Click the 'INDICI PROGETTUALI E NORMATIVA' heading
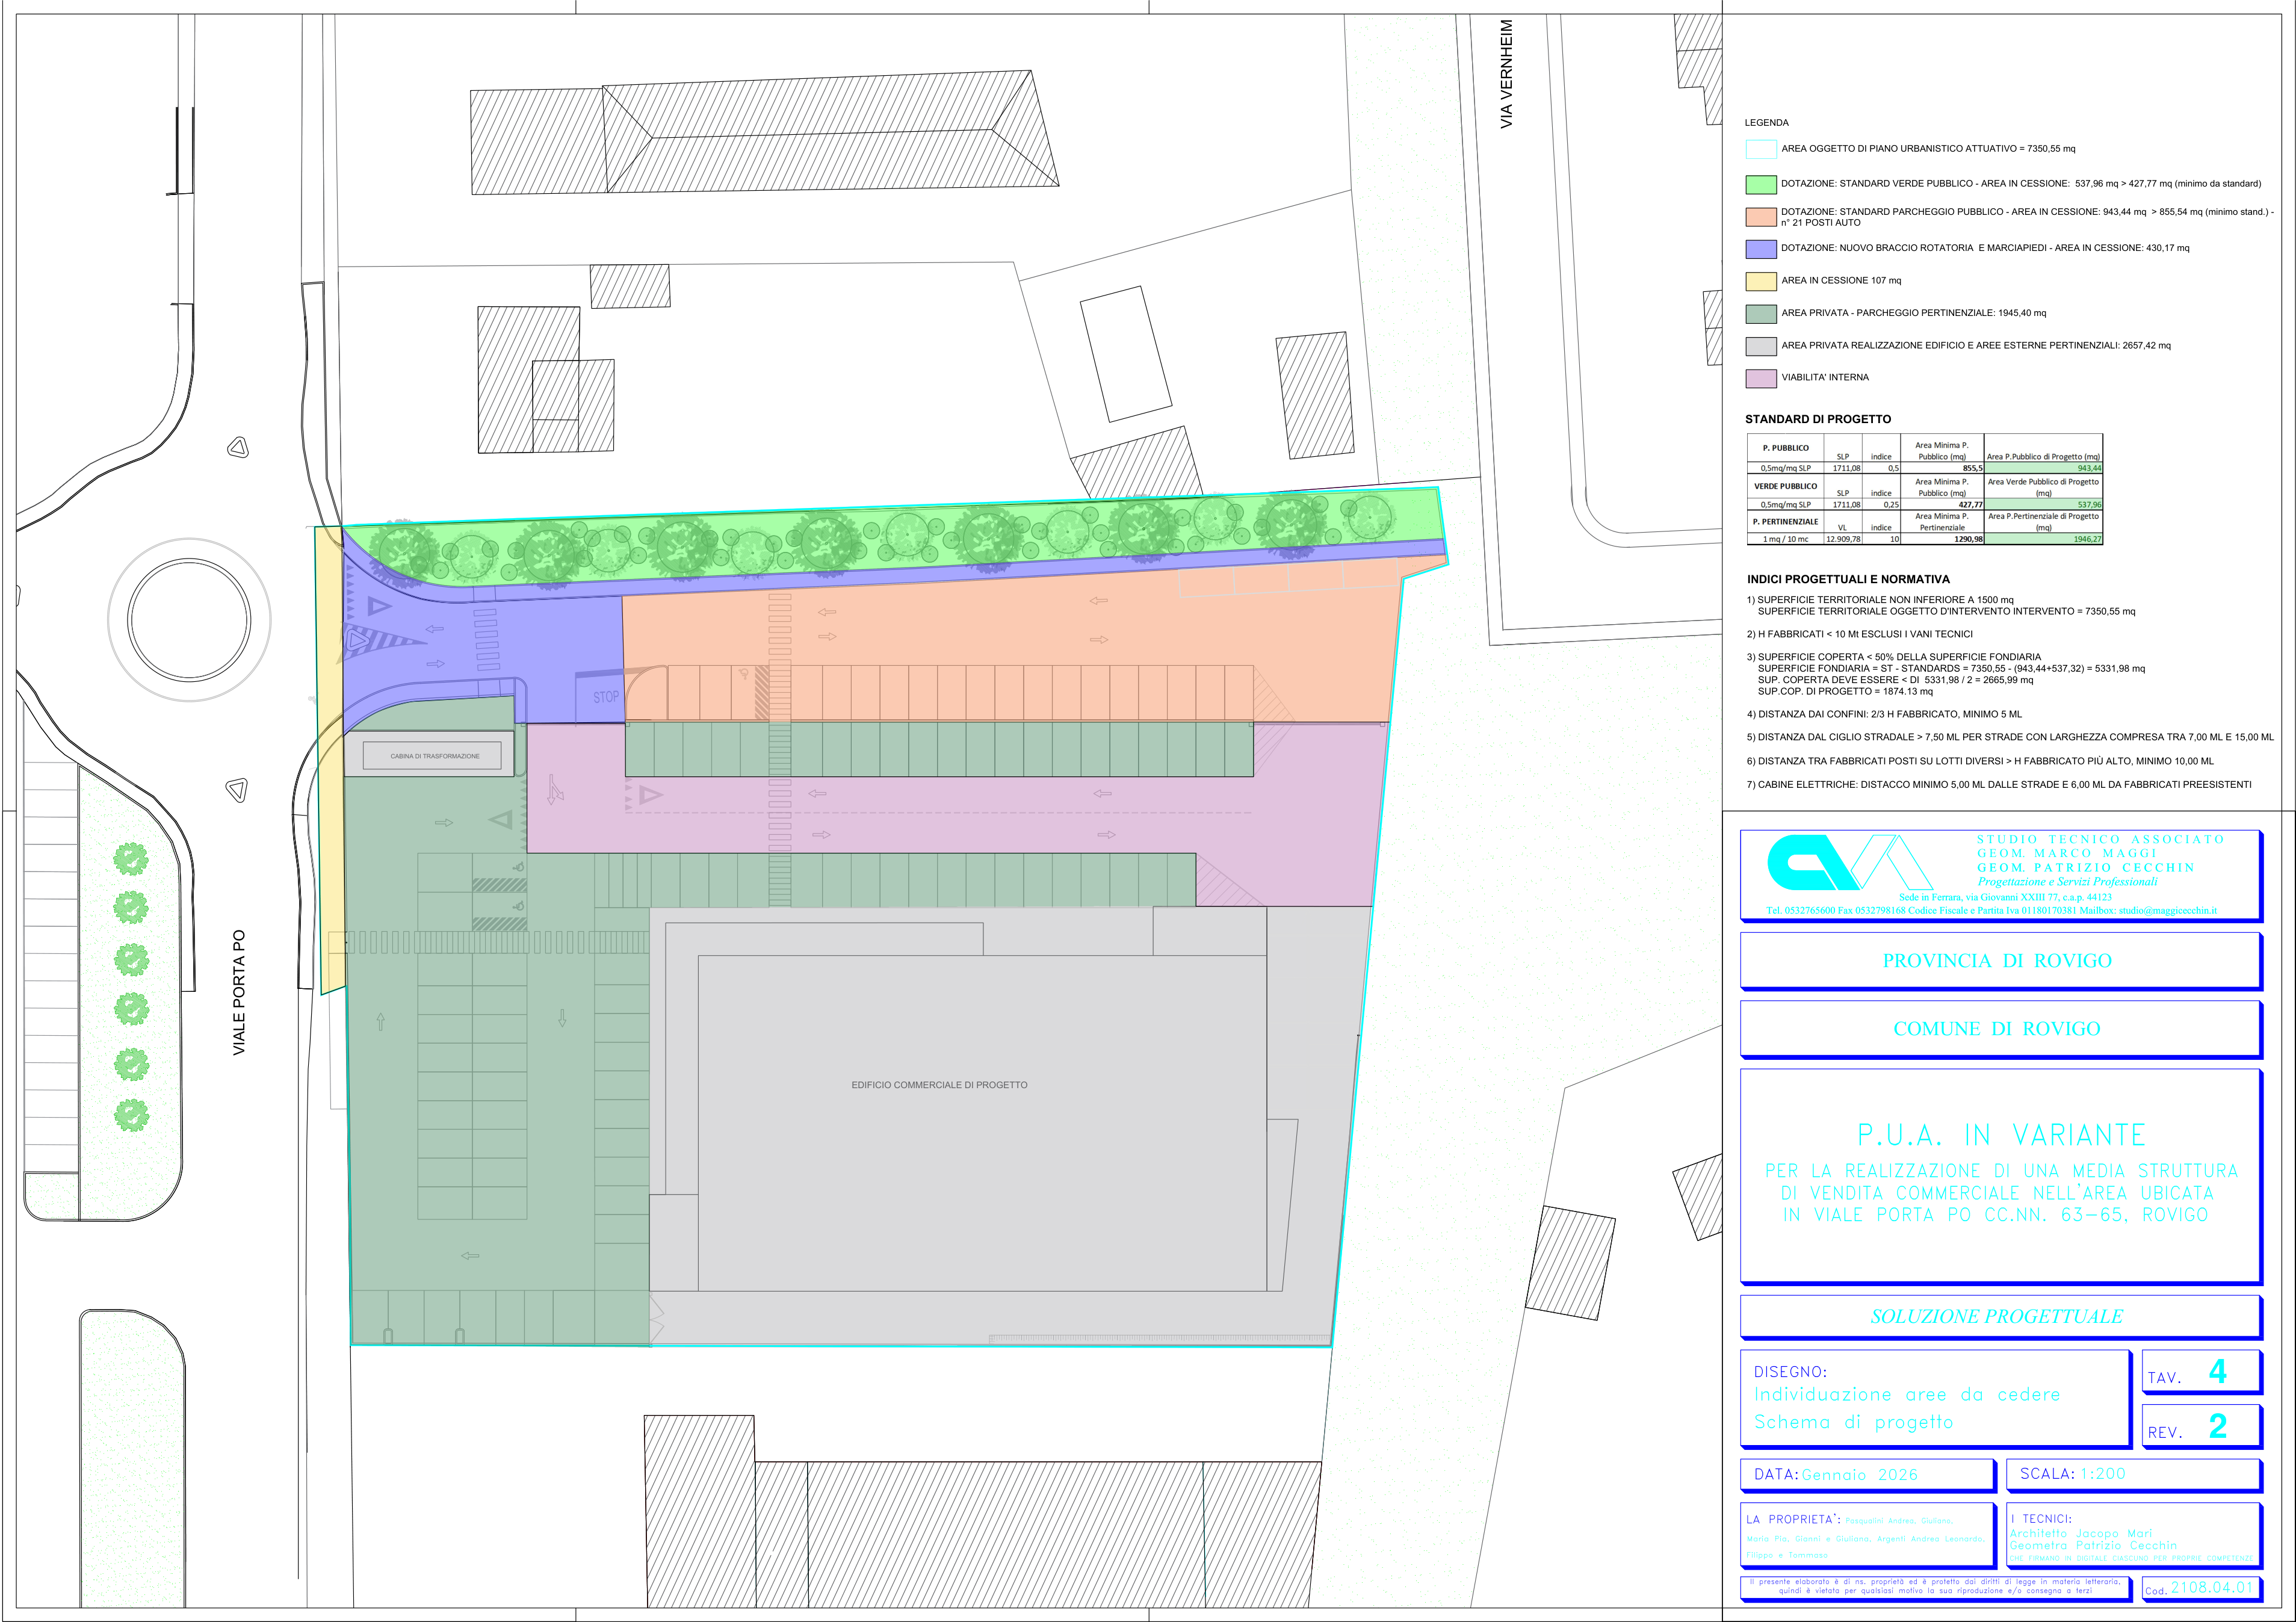2296x1622 pixels. tap(1848, 579)
